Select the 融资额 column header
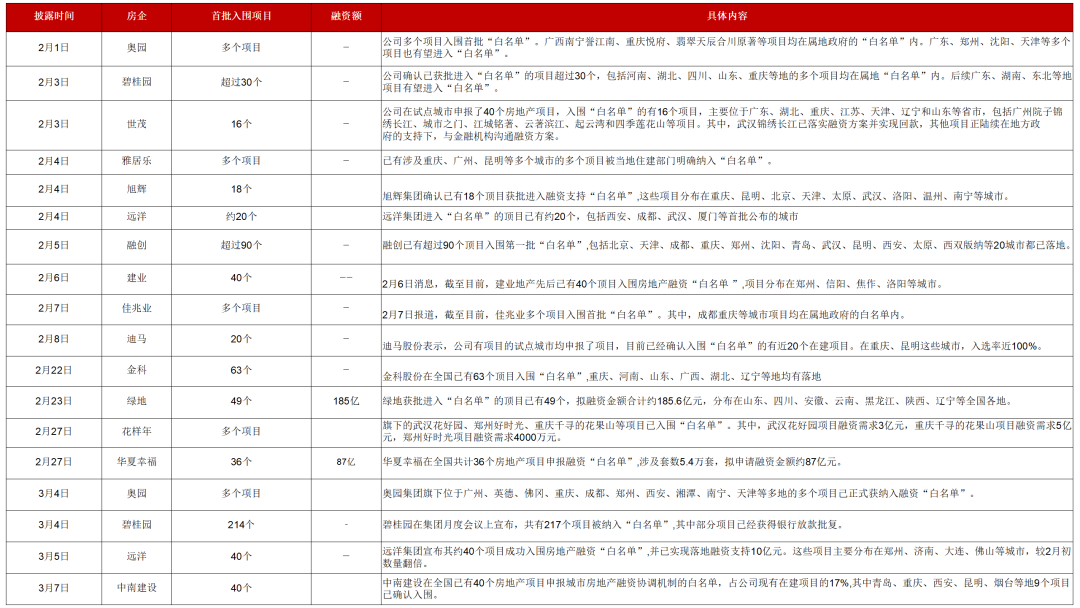Image resolution: width=1080 pixels, height=608 pixels. pos(346,16)
